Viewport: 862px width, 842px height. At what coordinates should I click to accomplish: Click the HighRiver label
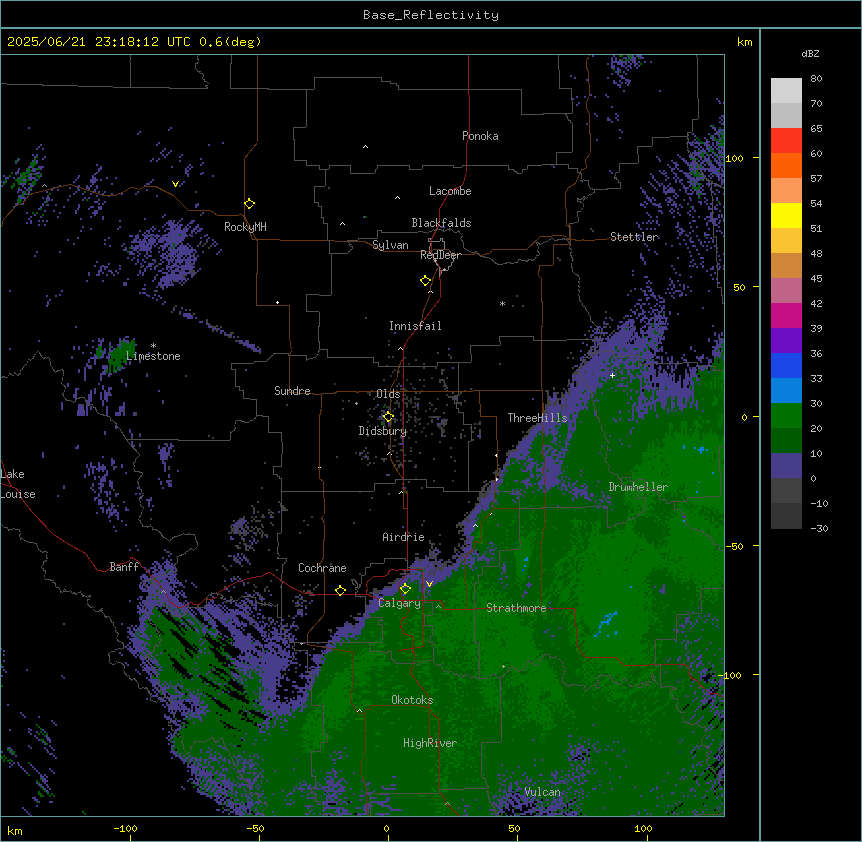click(430, 743)
